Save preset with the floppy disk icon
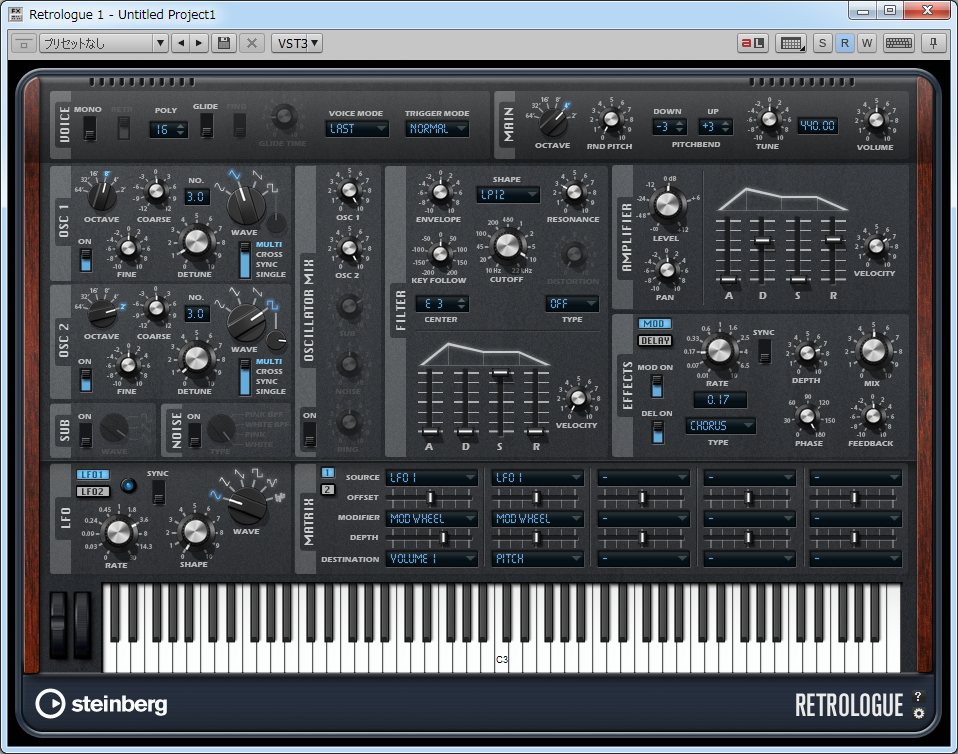958x754 pixels. click(x=224, y=43)
